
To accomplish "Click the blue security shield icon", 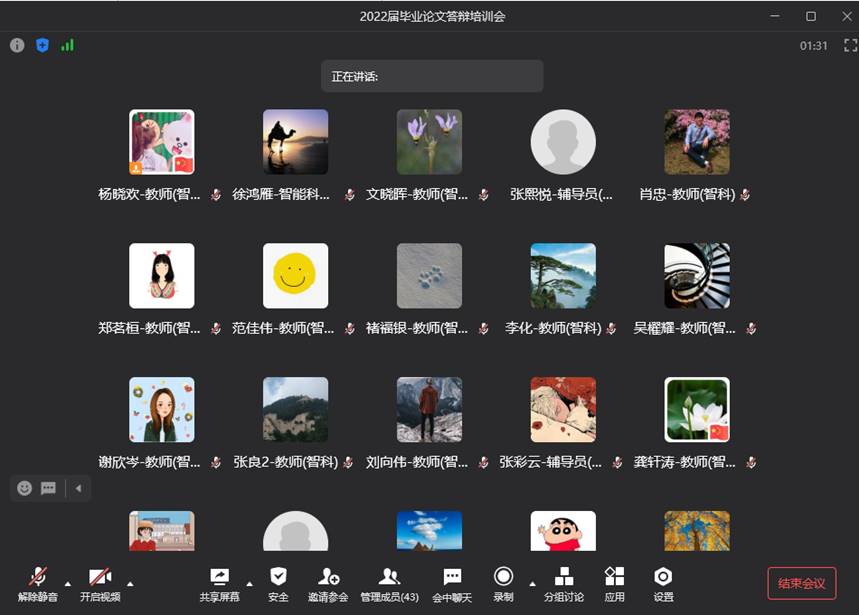I will pos(42,45).
